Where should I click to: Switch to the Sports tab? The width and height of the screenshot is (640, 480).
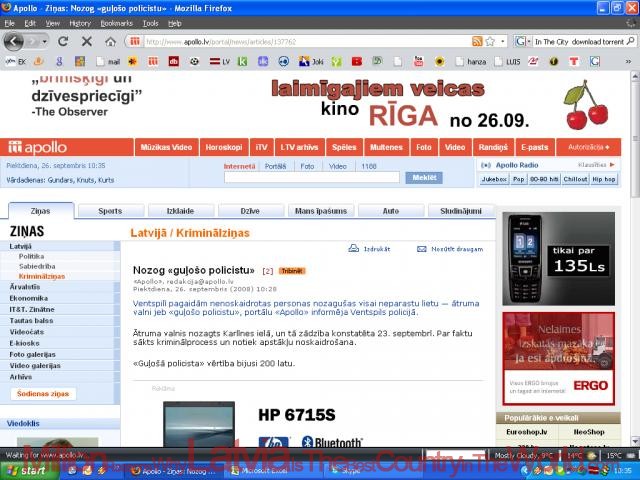(110, 211)
